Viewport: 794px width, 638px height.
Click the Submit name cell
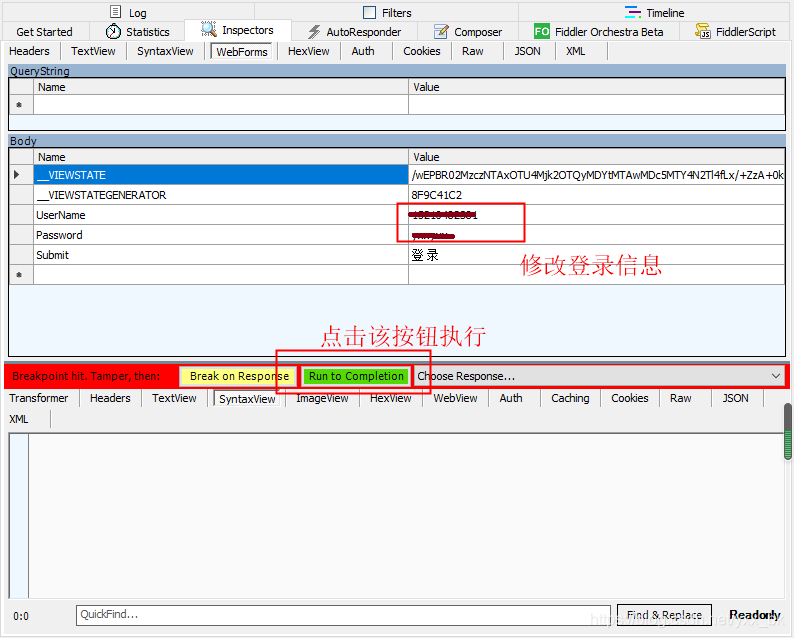[x=221, y=255]
